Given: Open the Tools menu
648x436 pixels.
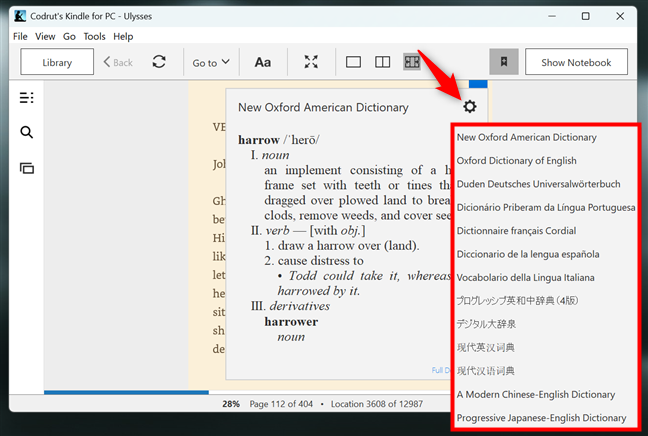Looking at the screenshot, I should pos(94,36).
